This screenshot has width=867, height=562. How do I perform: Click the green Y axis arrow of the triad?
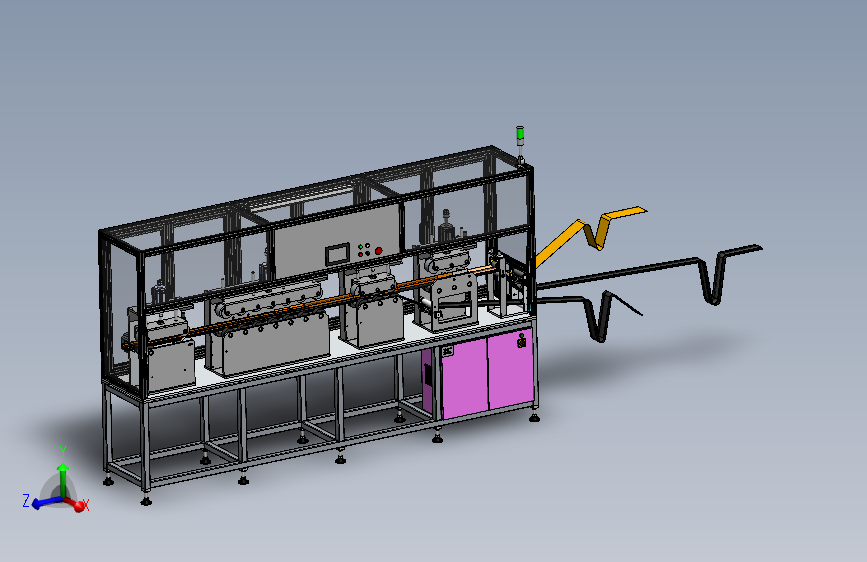tap(63, 479)
